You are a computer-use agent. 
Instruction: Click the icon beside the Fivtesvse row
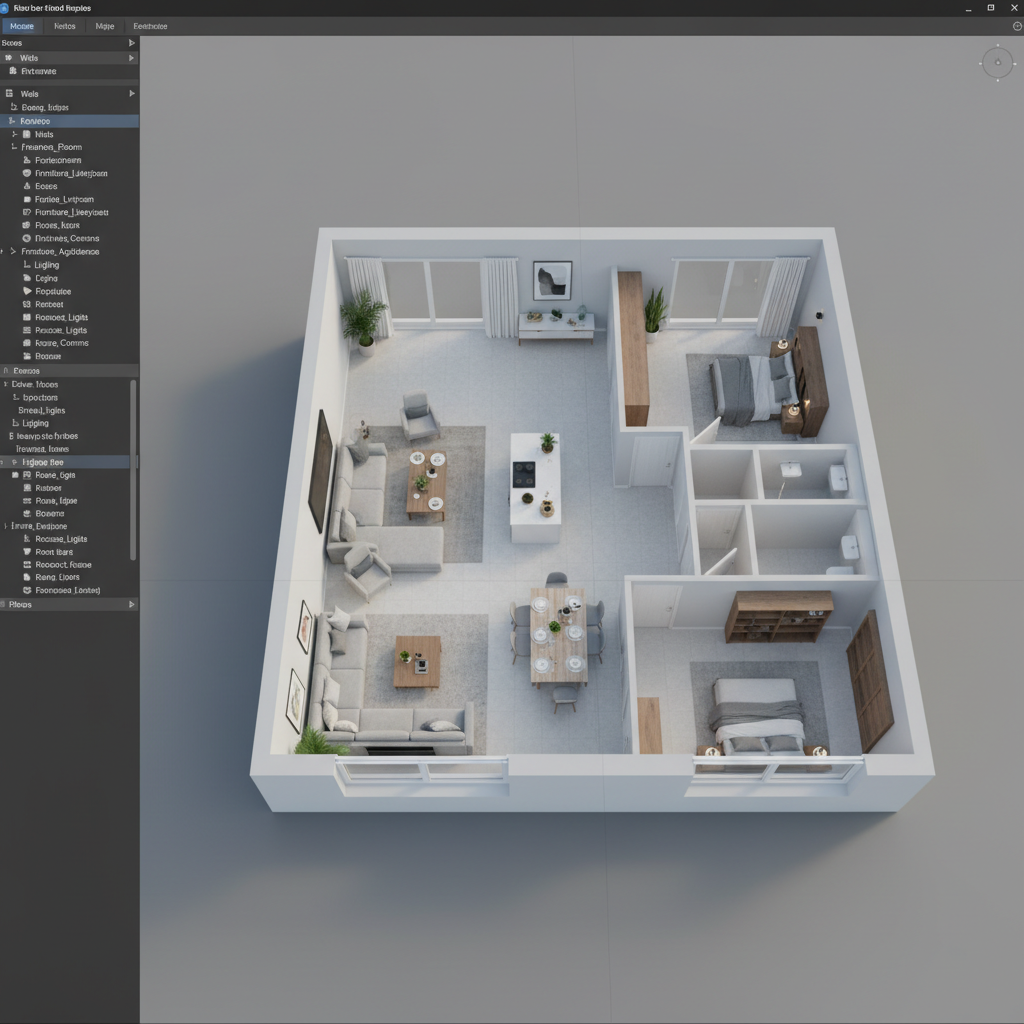point(12,71)
